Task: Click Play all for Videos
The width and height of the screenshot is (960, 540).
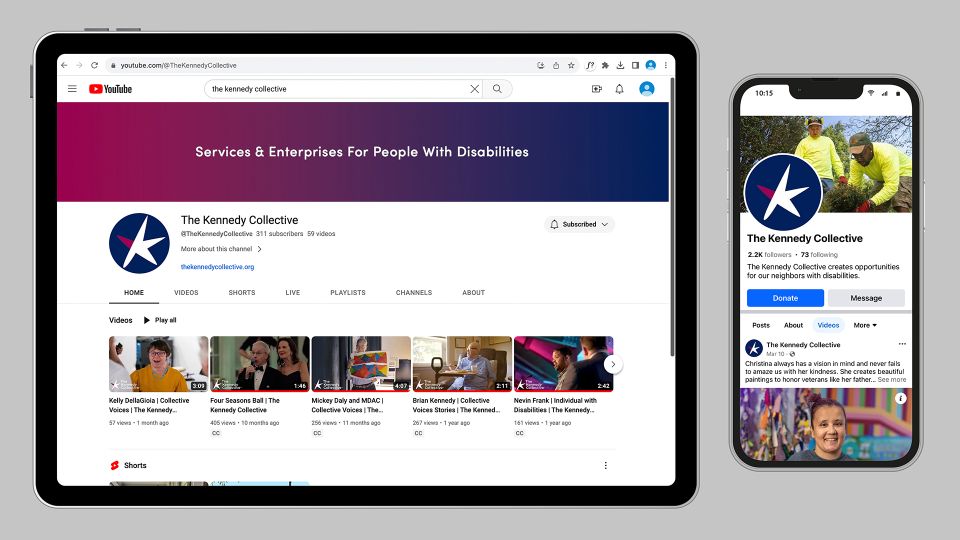Action: pos(160,320)
